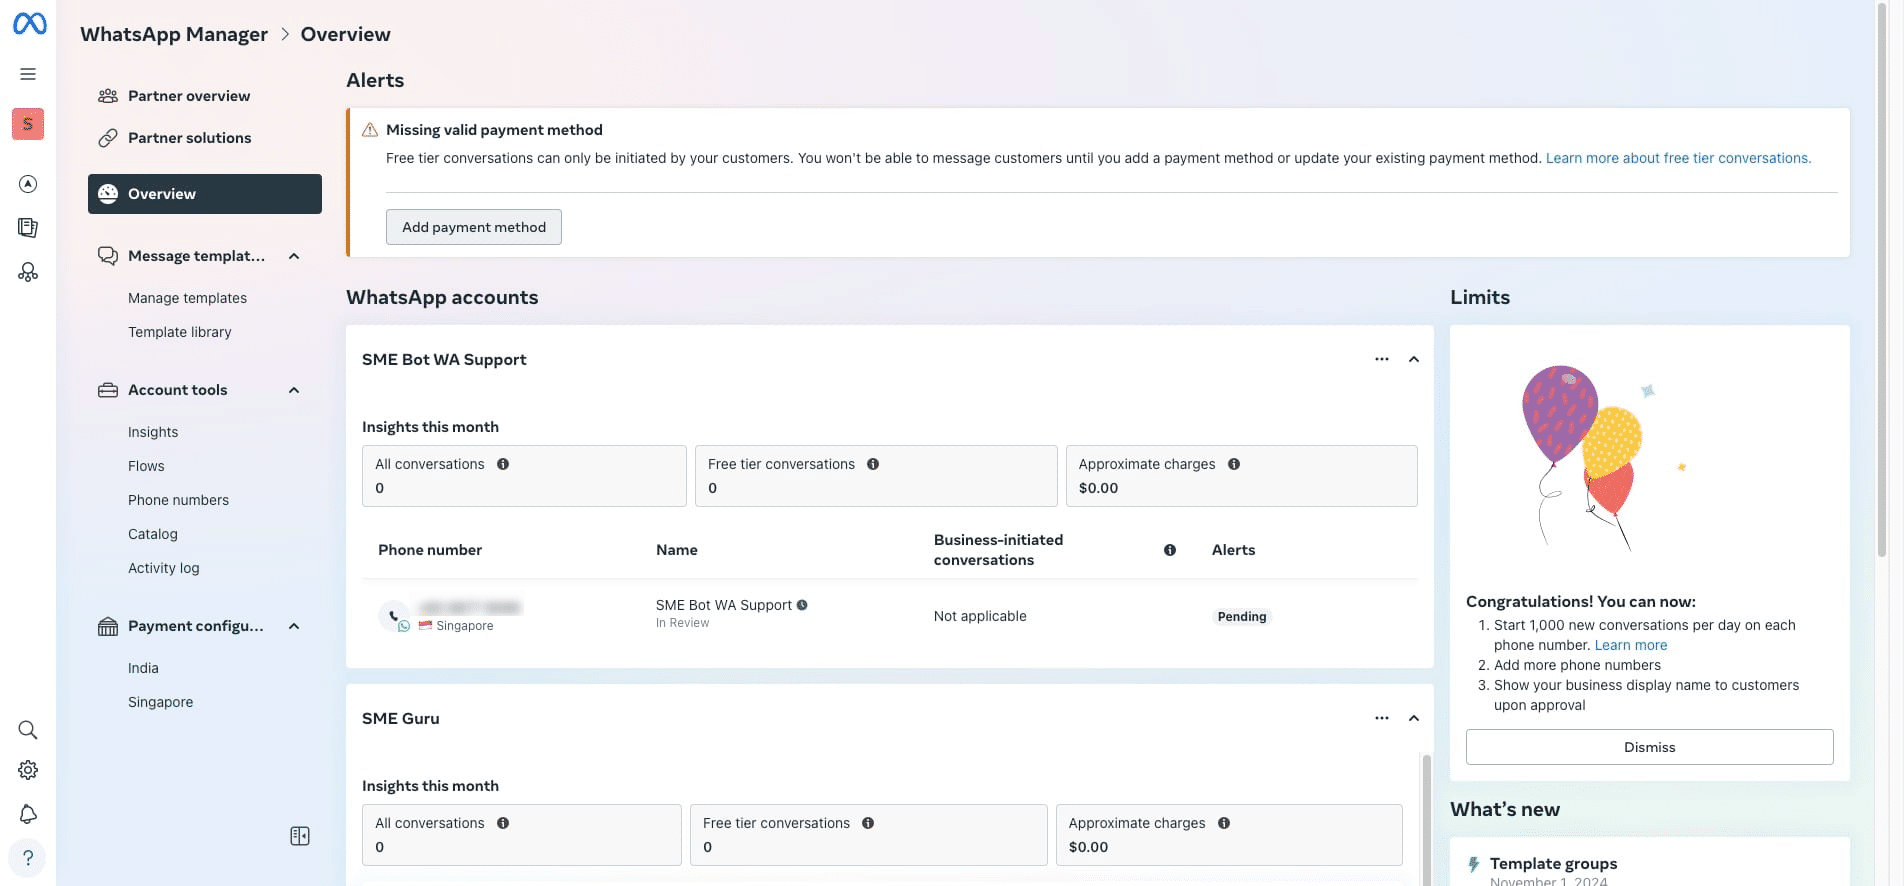Open Activity log
Screen dimensions: 1904x886
(164, 568)
